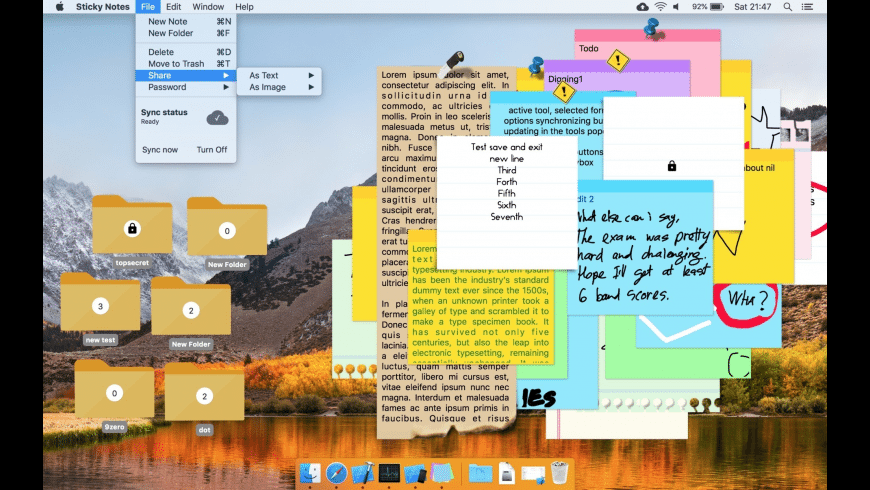Launch Safari from the Dock

click(x=336, y=473)
